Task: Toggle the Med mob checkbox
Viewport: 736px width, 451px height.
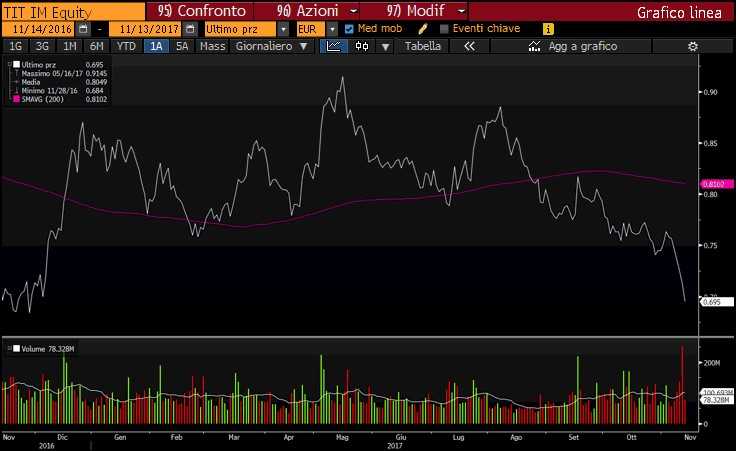Action: click(x=349, y=29)
